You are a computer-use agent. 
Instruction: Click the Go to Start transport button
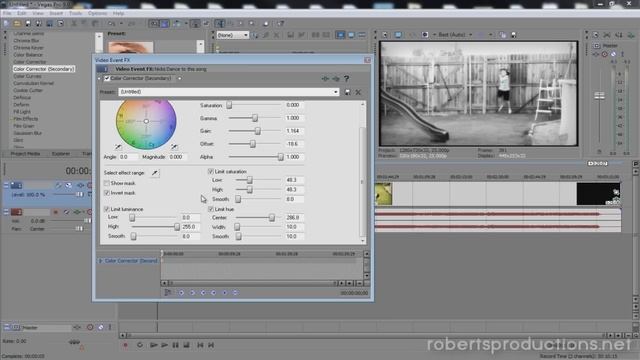pos(200,345)
